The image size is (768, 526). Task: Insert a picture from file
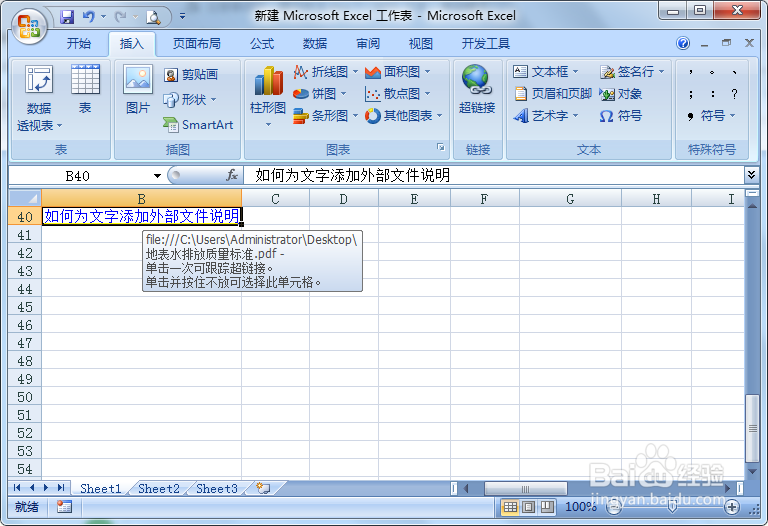pos(138,89)
